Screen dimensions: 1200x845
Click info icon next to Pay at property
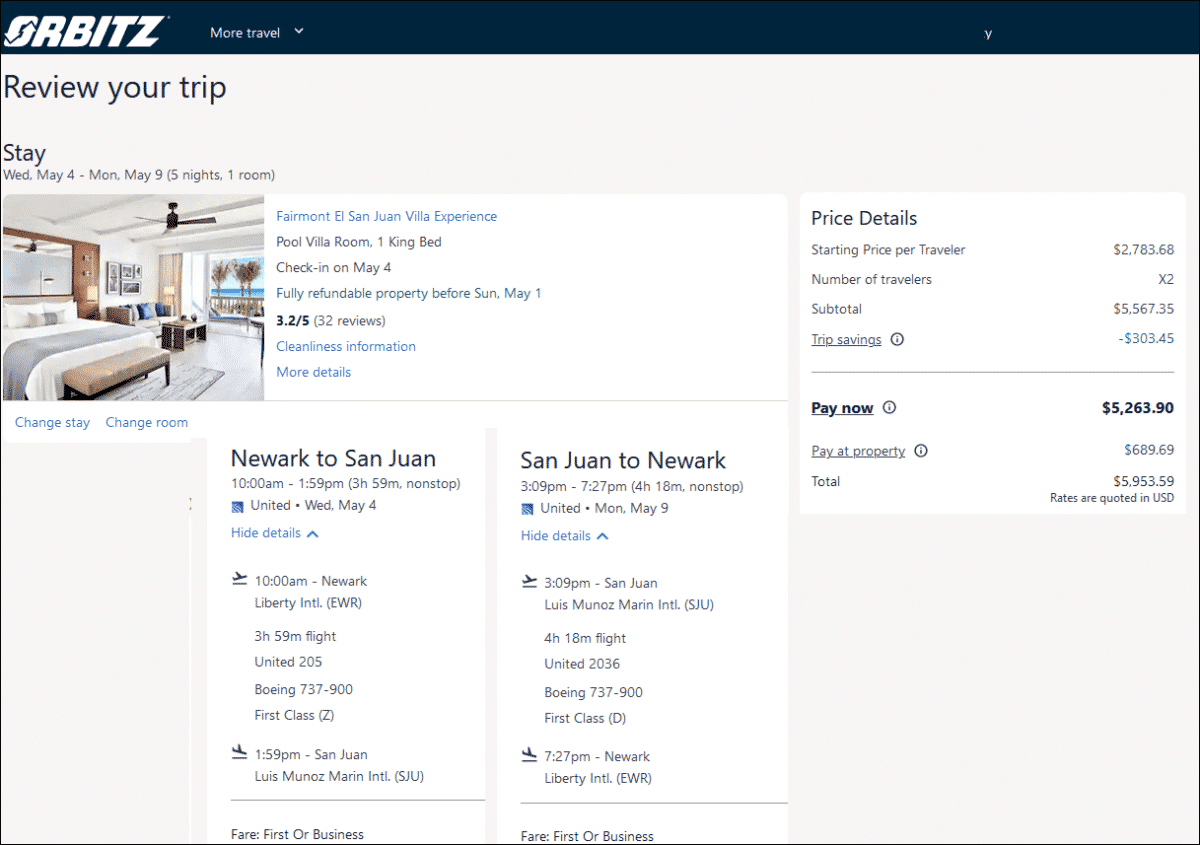point(921,451)
